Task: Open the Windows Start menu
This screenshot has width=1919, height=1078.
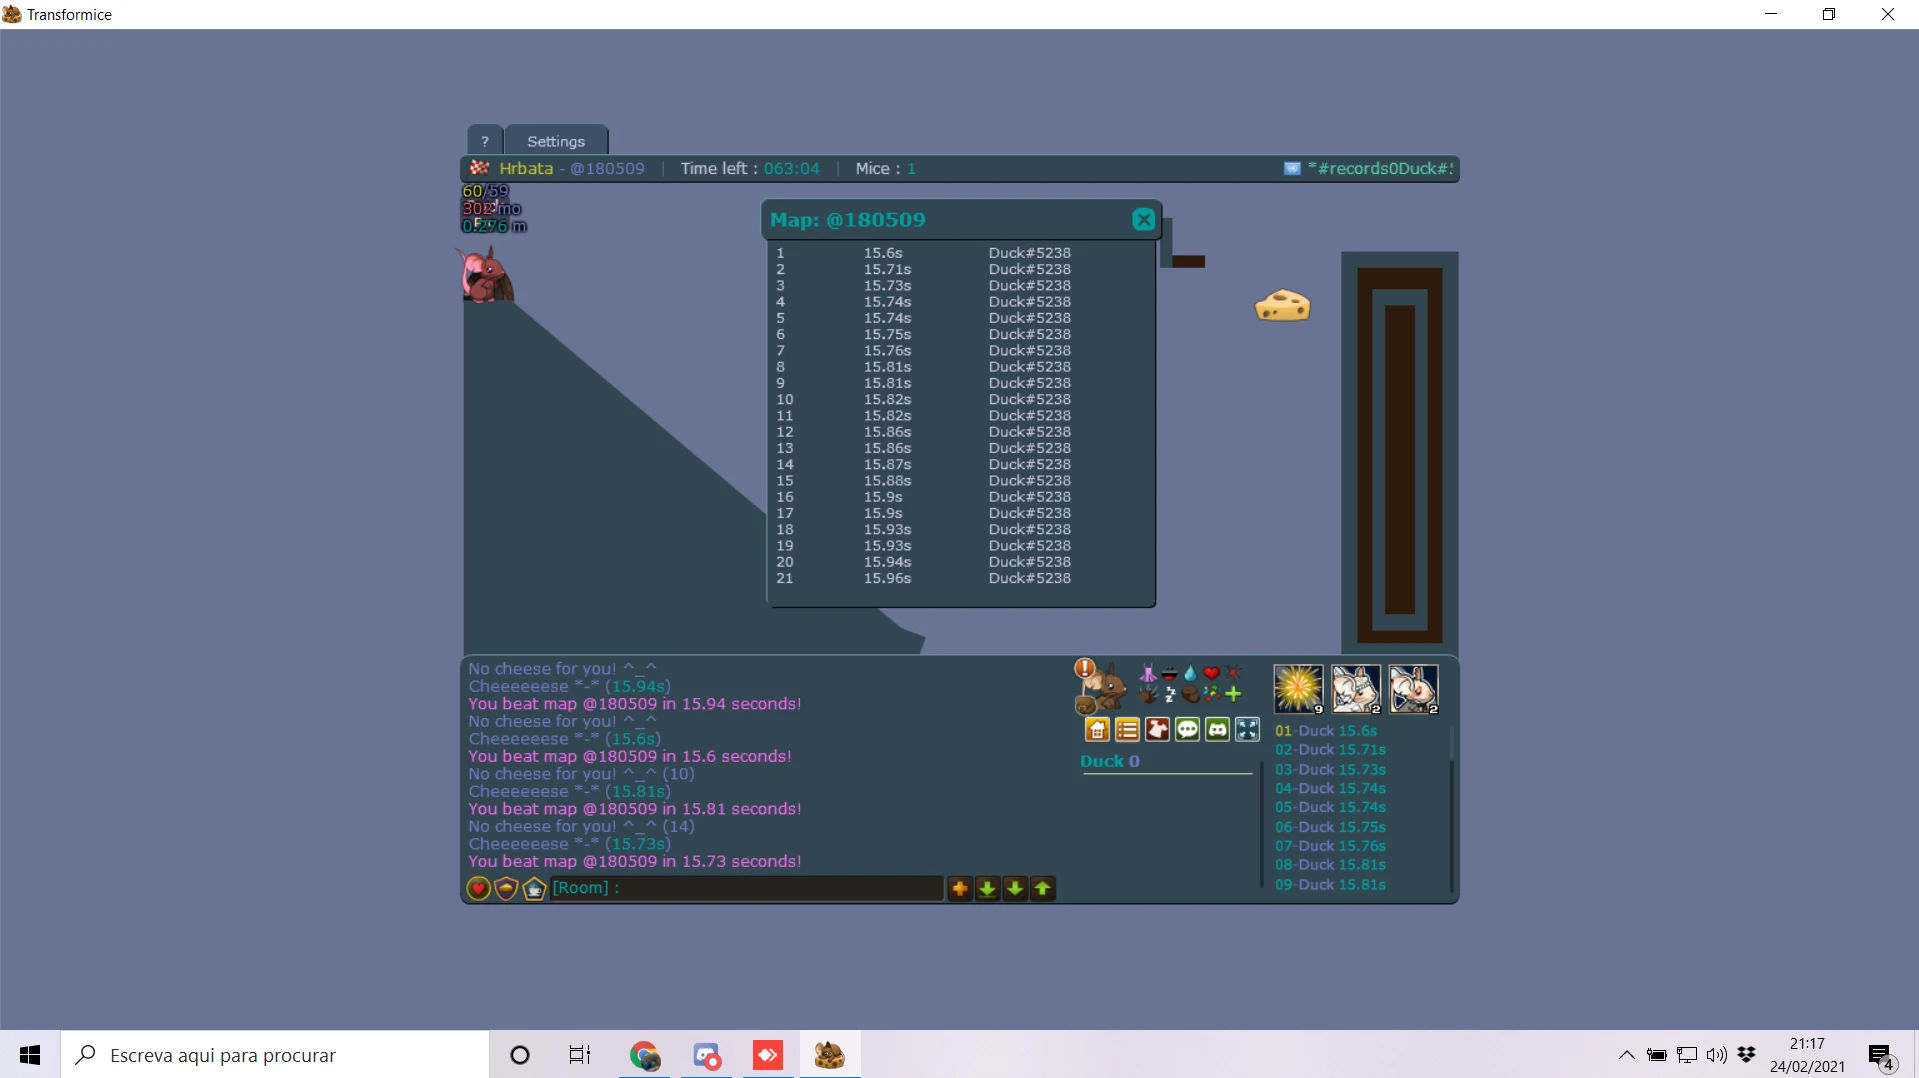Action: click(30, 1055)
